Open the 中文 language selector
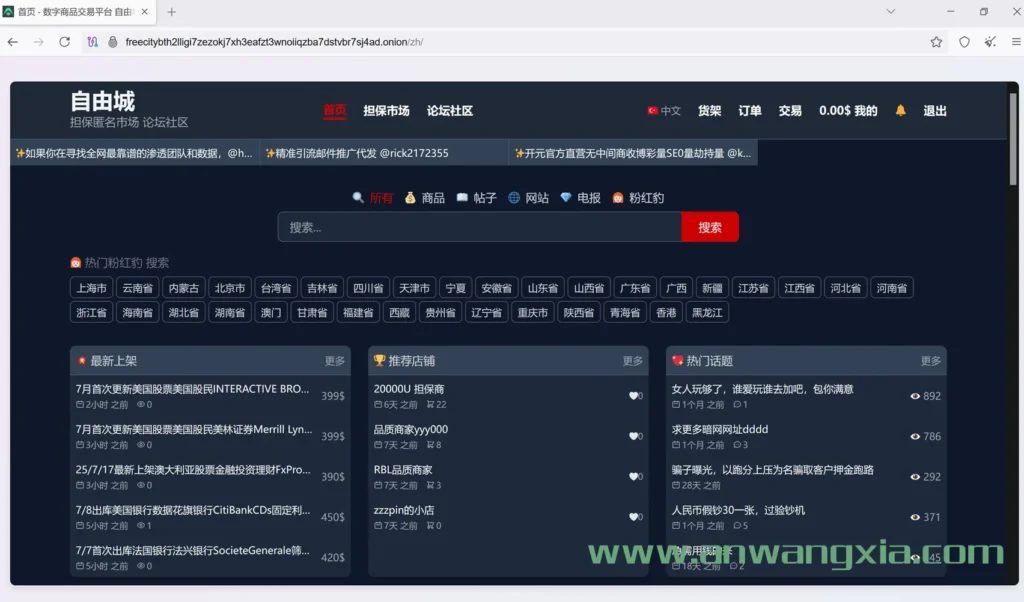This screenshot has height=602, width=1024. 664,111
